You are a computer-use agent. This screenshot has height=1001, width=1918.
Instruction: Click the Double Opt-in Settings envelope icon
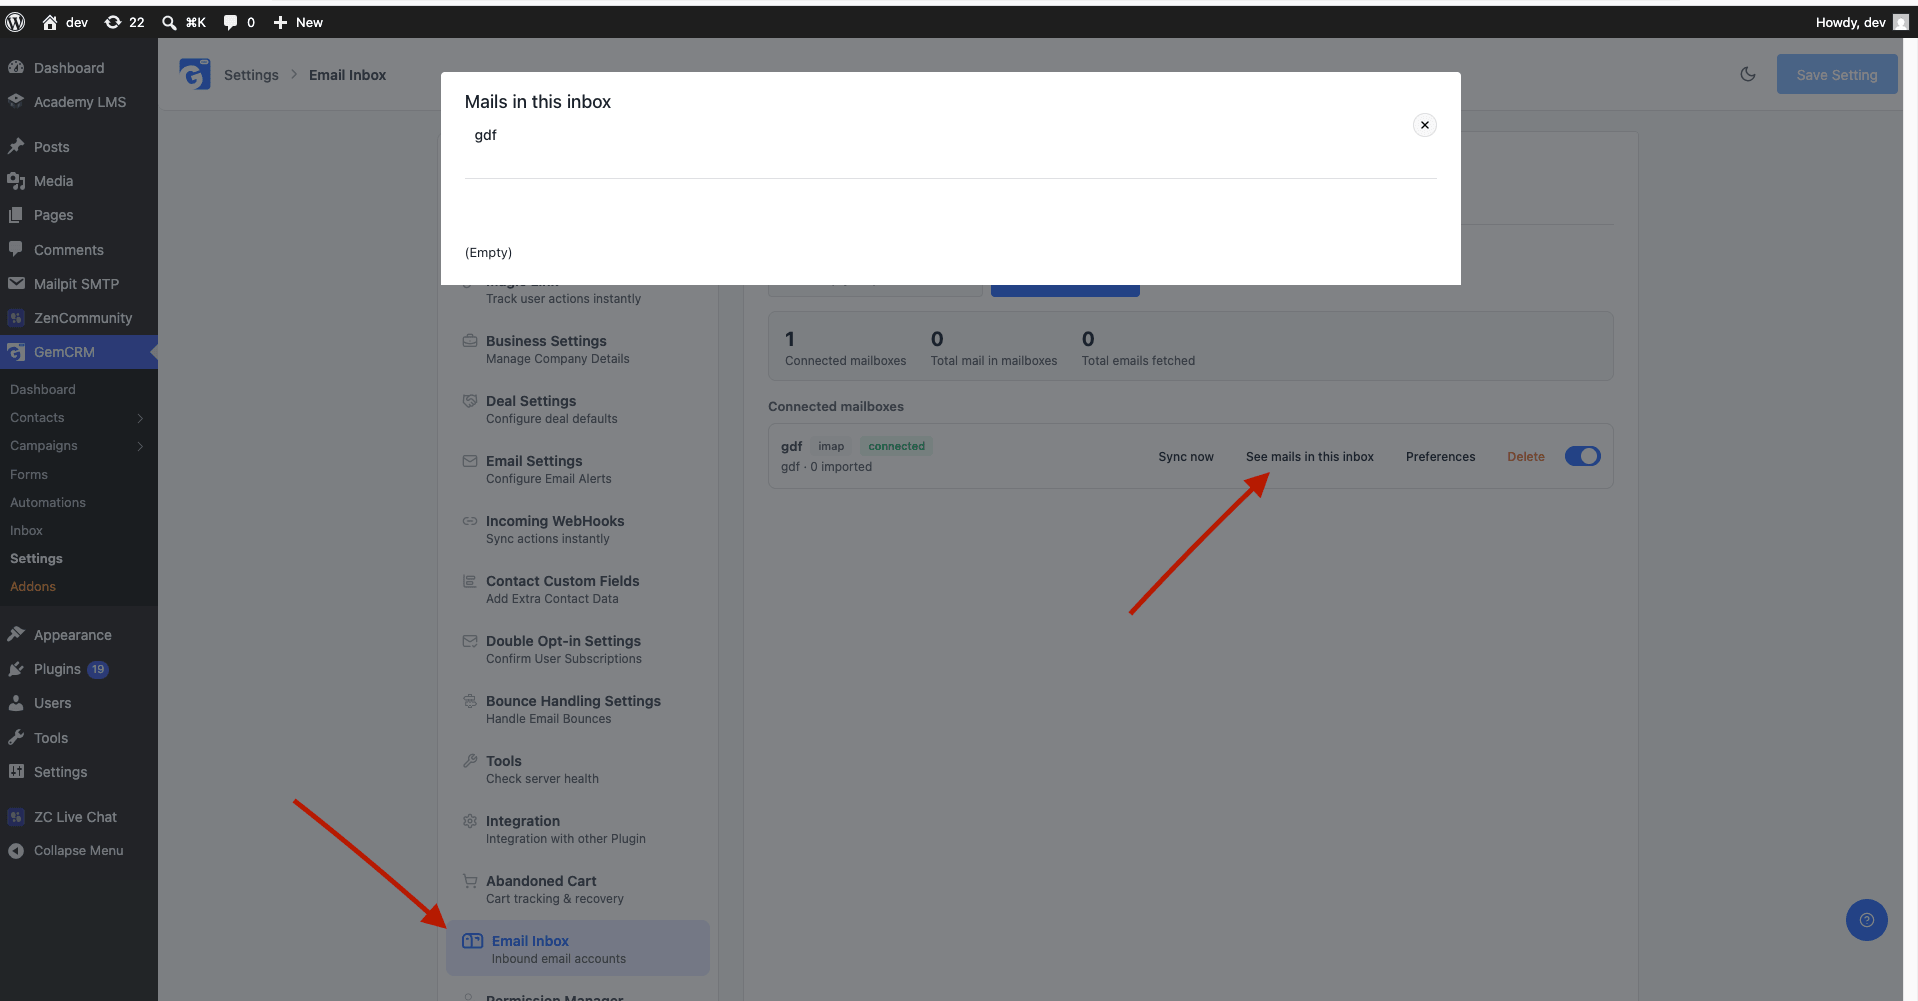470,641
